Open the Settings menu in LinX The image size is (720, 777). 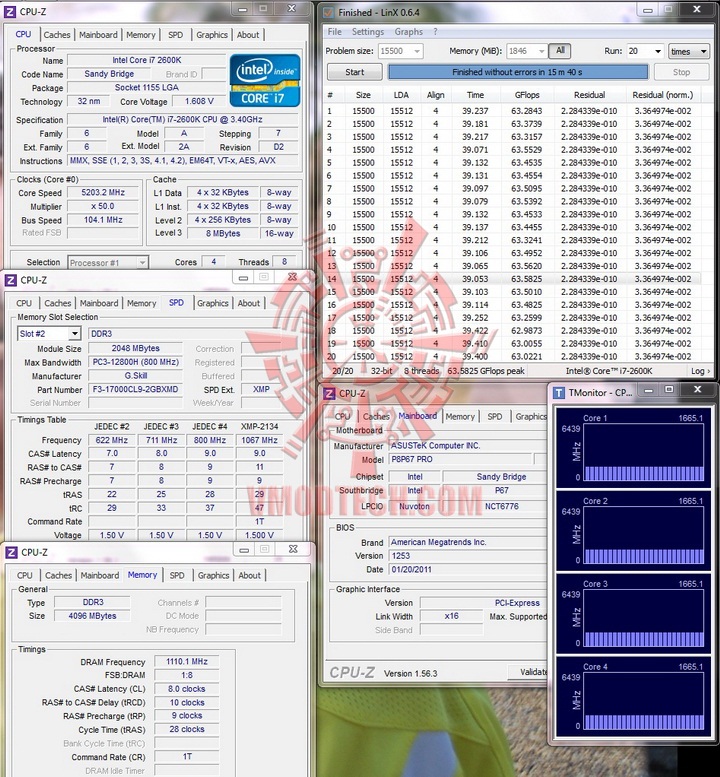pos(368,32)
